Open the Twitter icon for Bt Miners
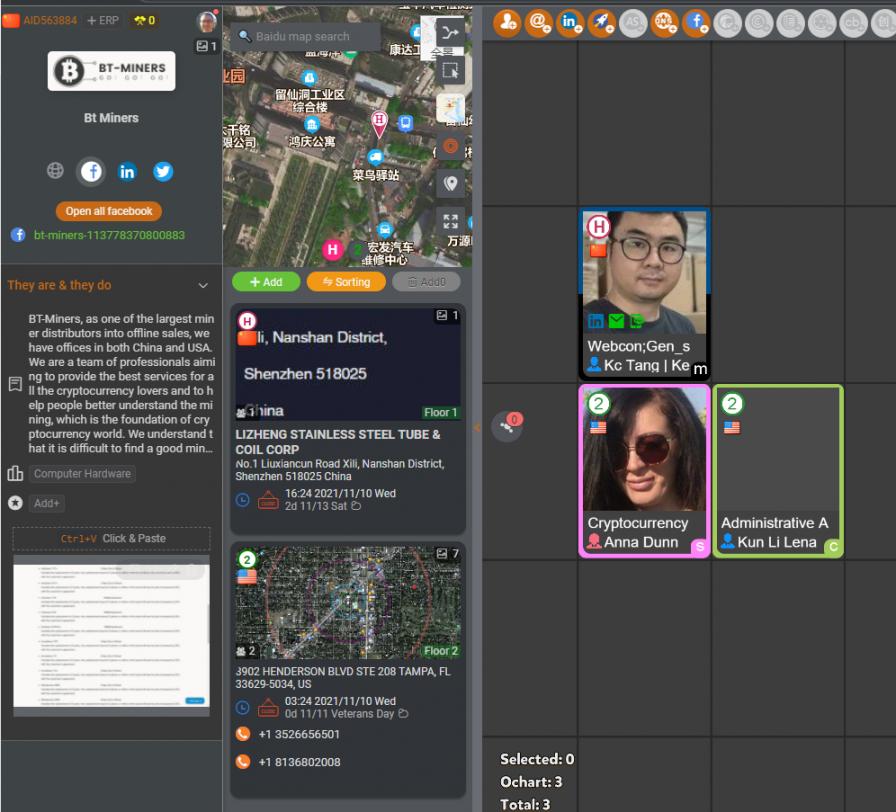The width and height of the screenshot is (896, 812). 163,172
